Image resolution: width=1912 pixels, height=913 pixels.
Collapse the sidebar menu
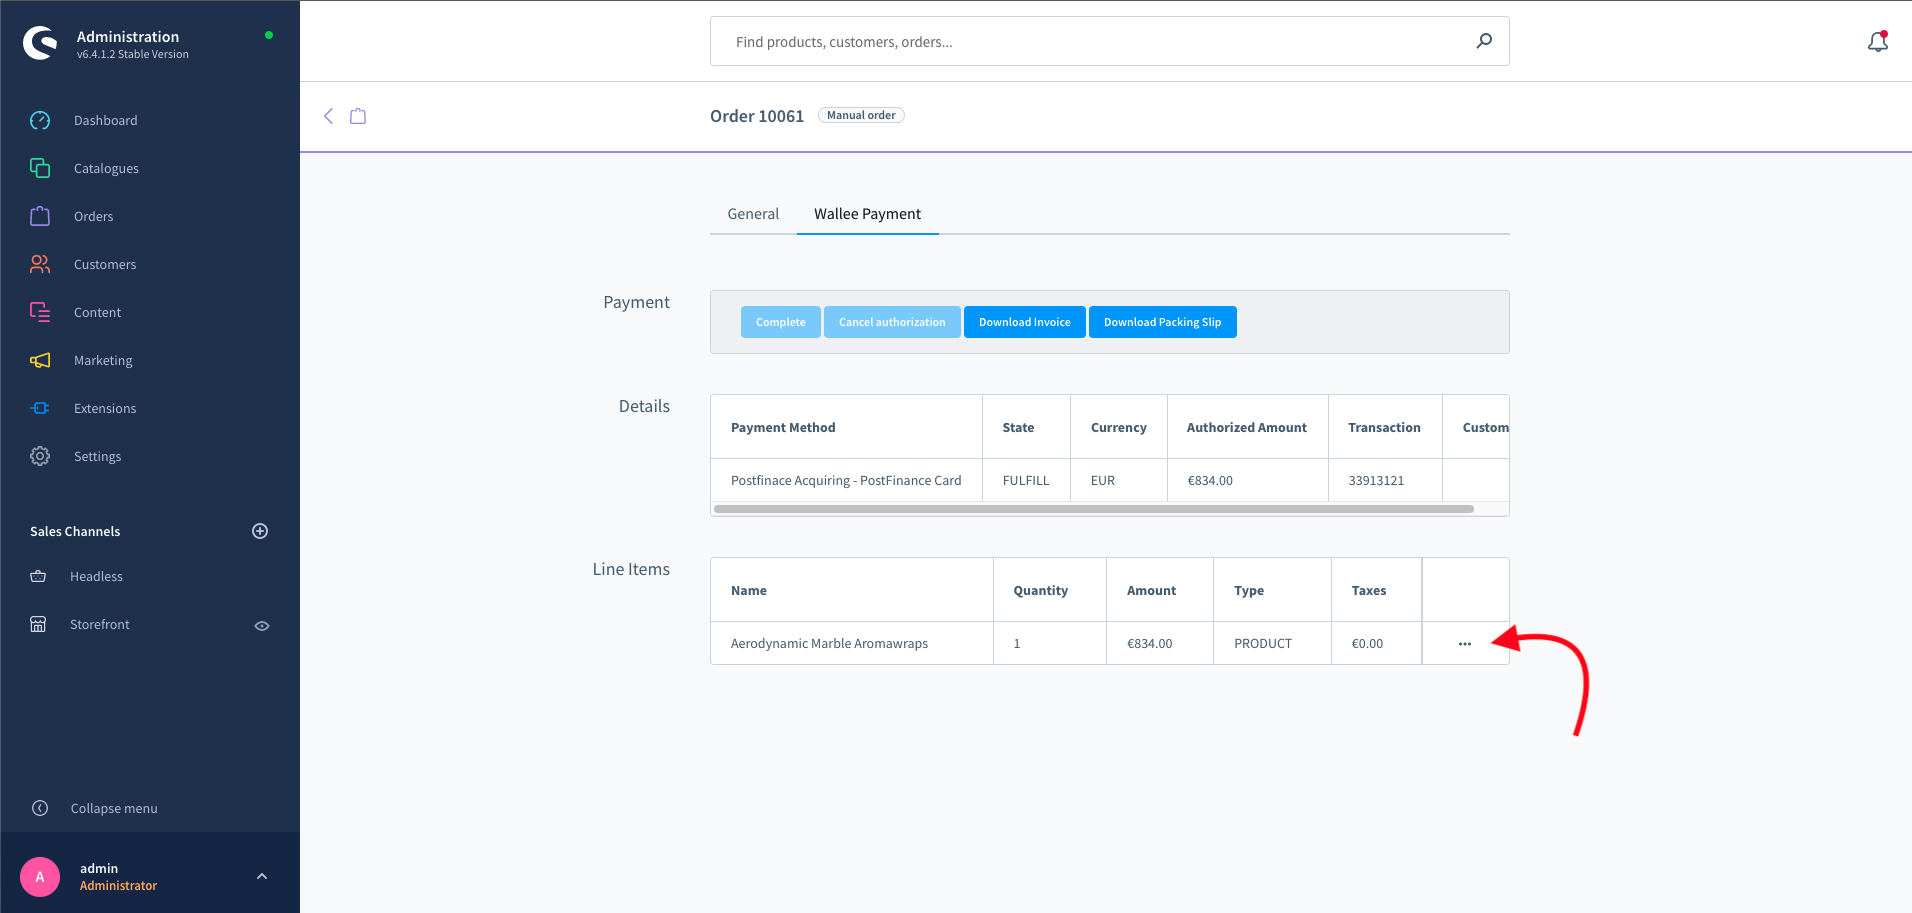coord(113,808)
